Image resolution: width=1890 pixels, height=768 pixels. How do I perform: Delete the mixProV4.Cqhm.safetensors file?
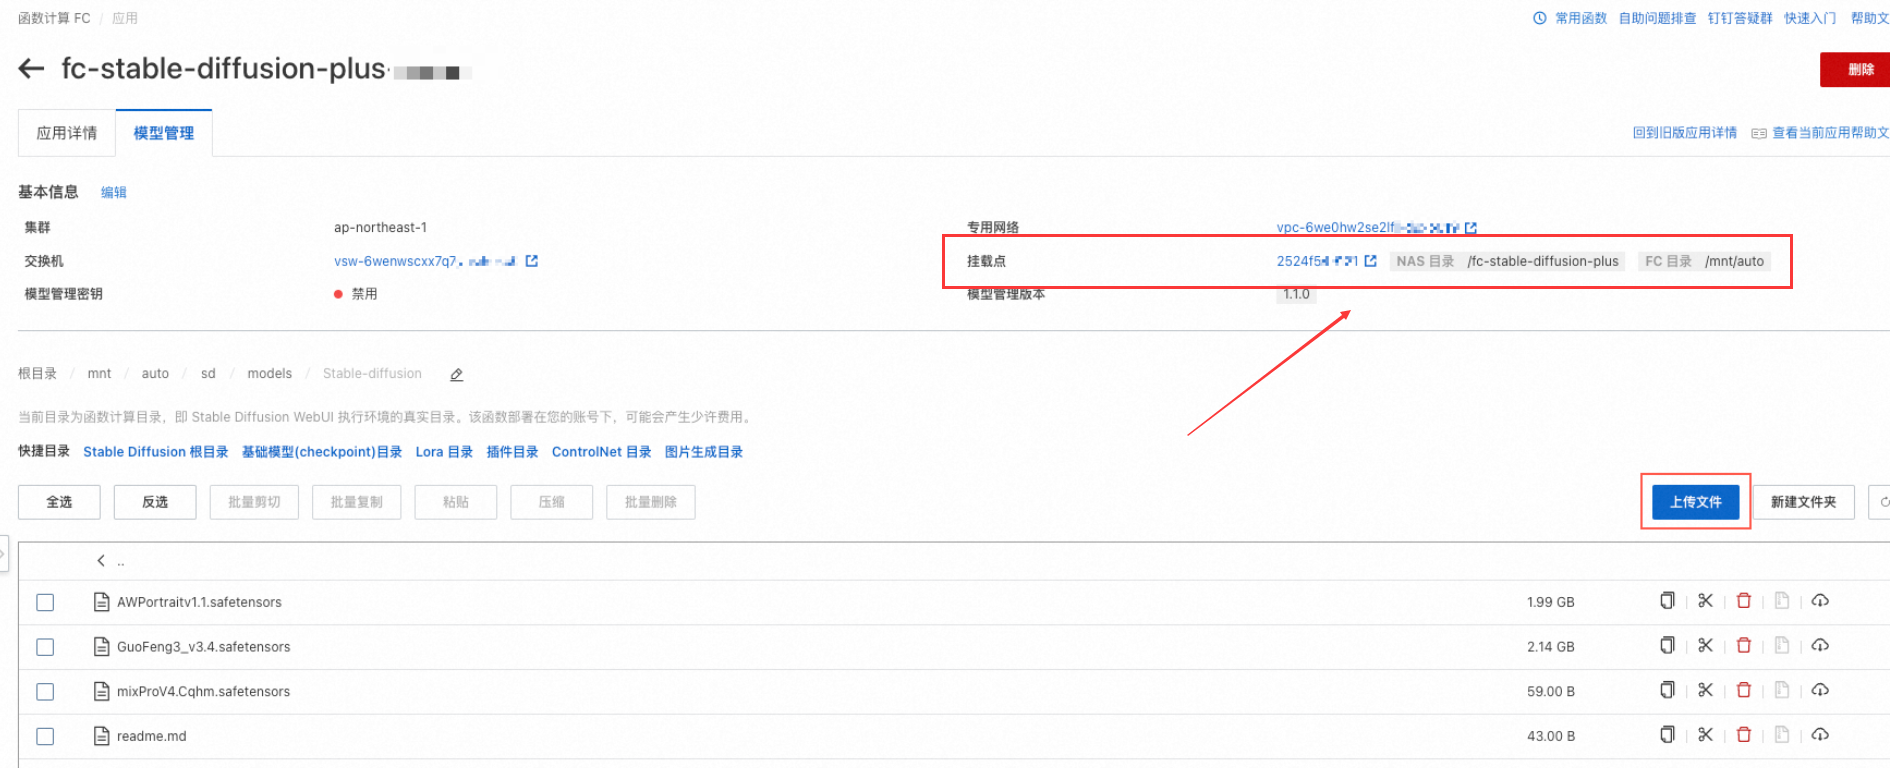[1744, 690]
